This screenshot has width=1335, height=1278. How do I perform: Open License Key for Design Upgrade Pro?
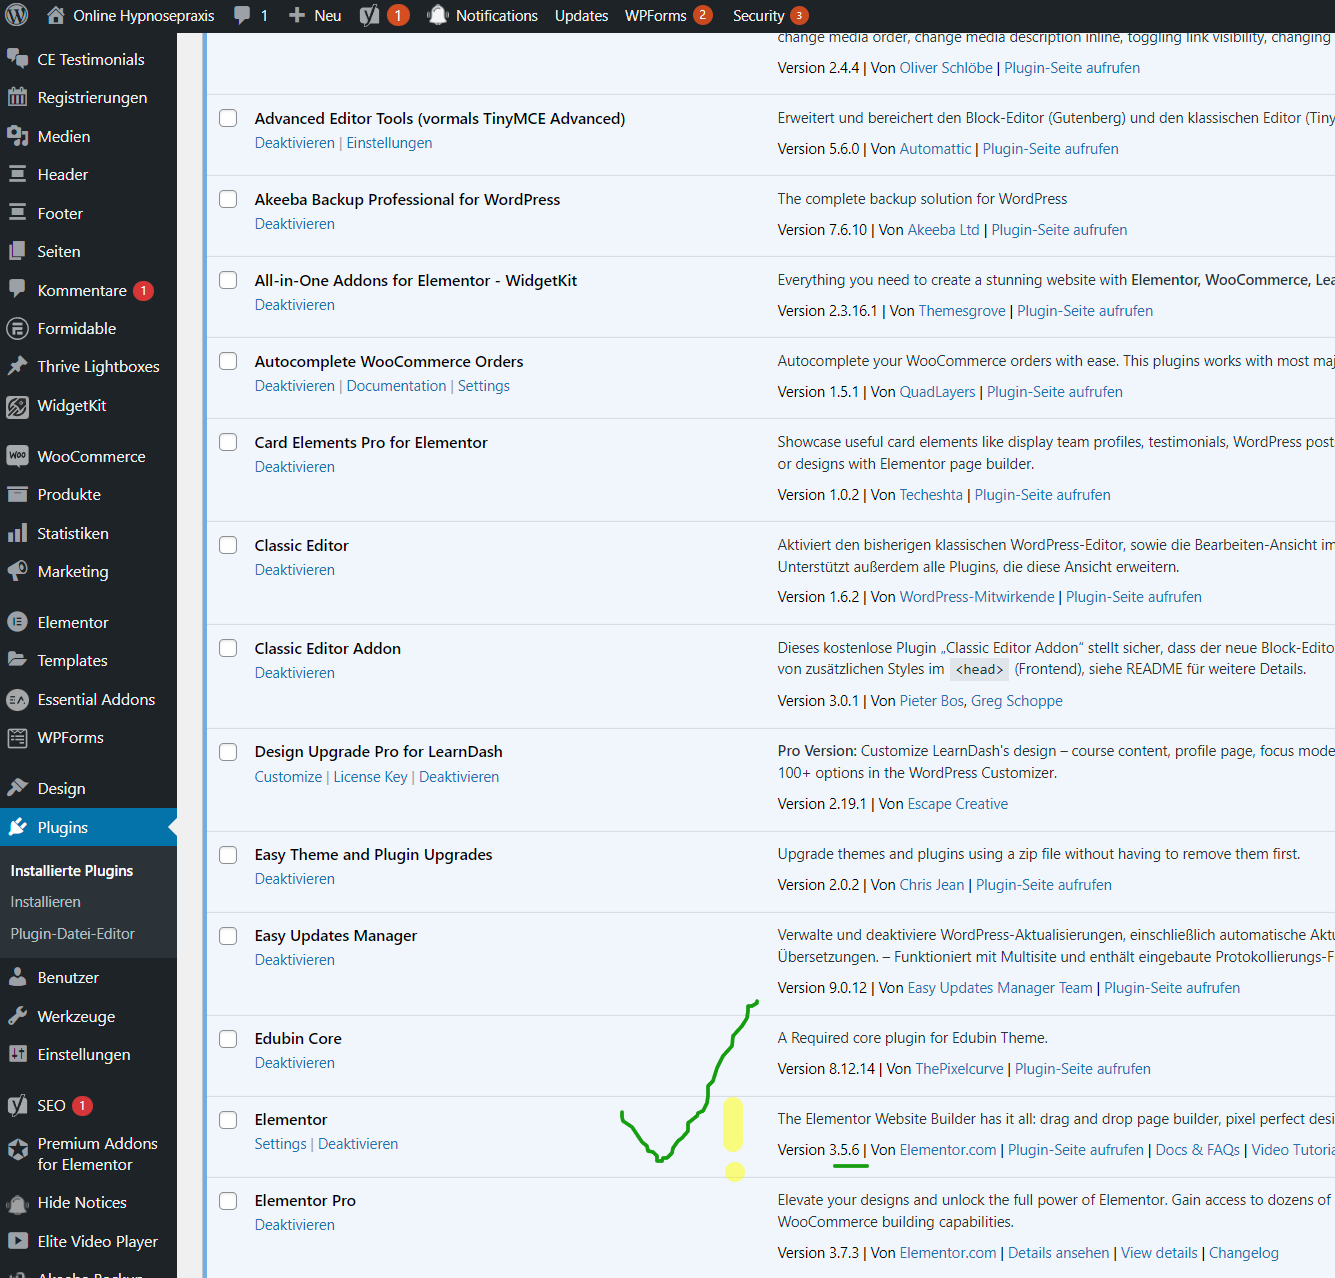(x=370, y=777)
